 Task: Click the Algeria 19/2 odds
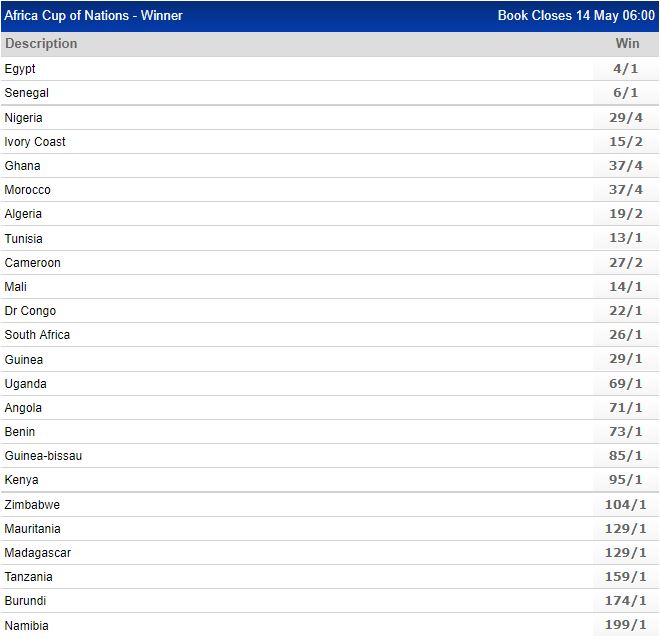click(x=626, y=214)
